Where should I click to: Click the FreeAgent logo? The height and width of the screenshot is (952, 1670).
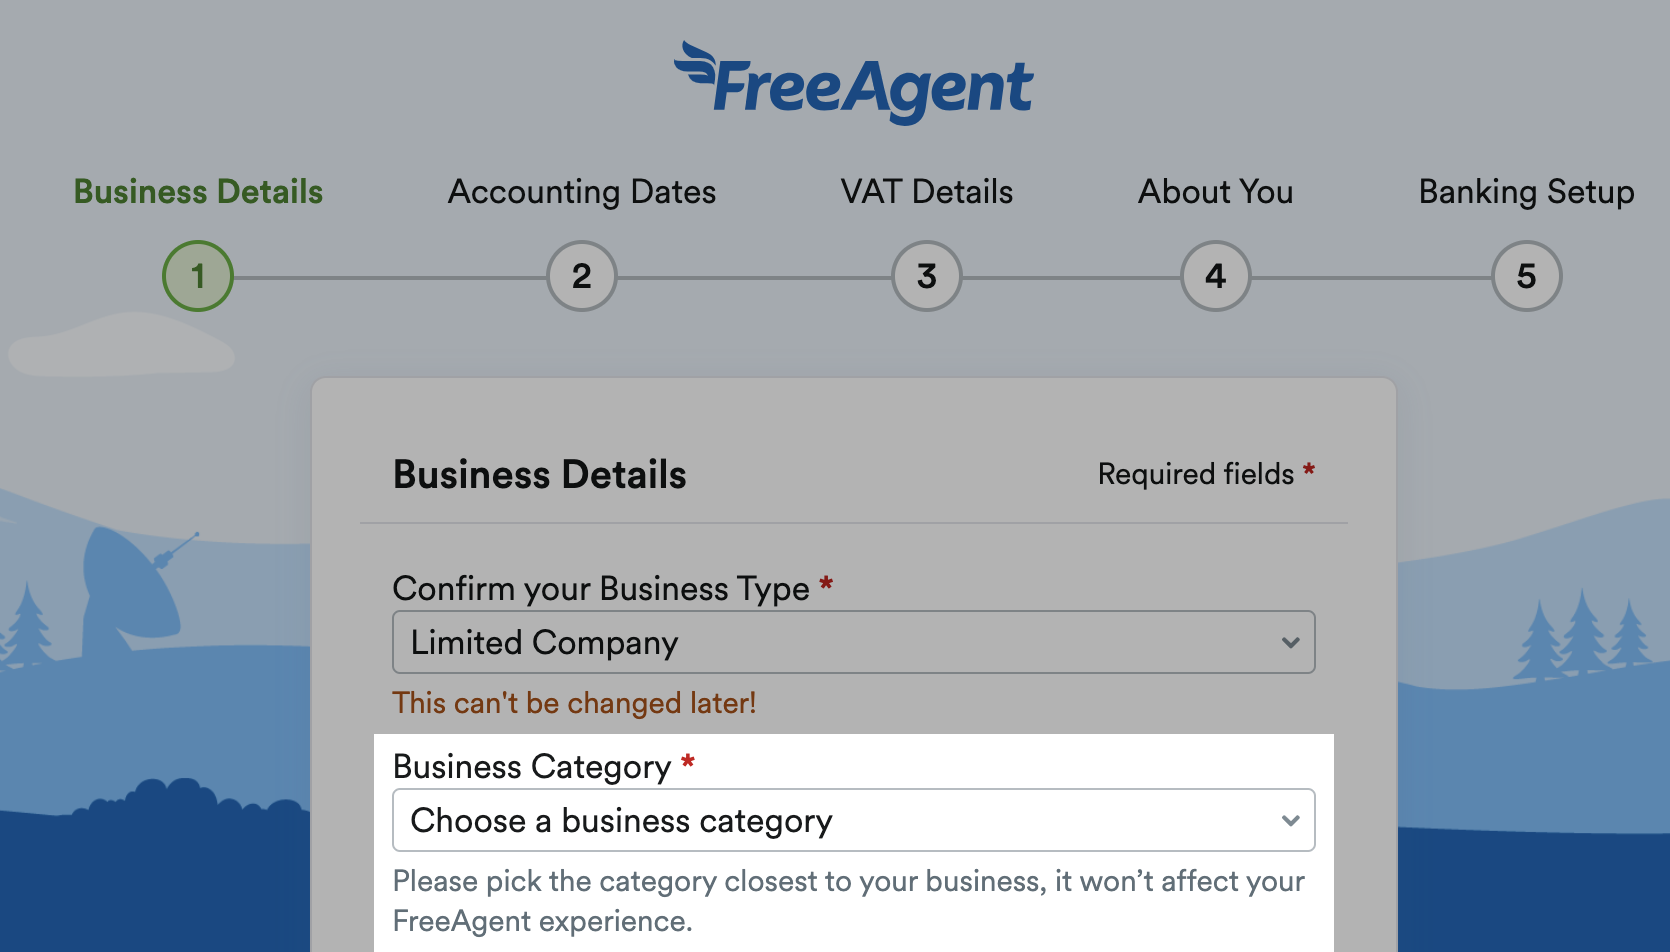[x=855, y=82]
